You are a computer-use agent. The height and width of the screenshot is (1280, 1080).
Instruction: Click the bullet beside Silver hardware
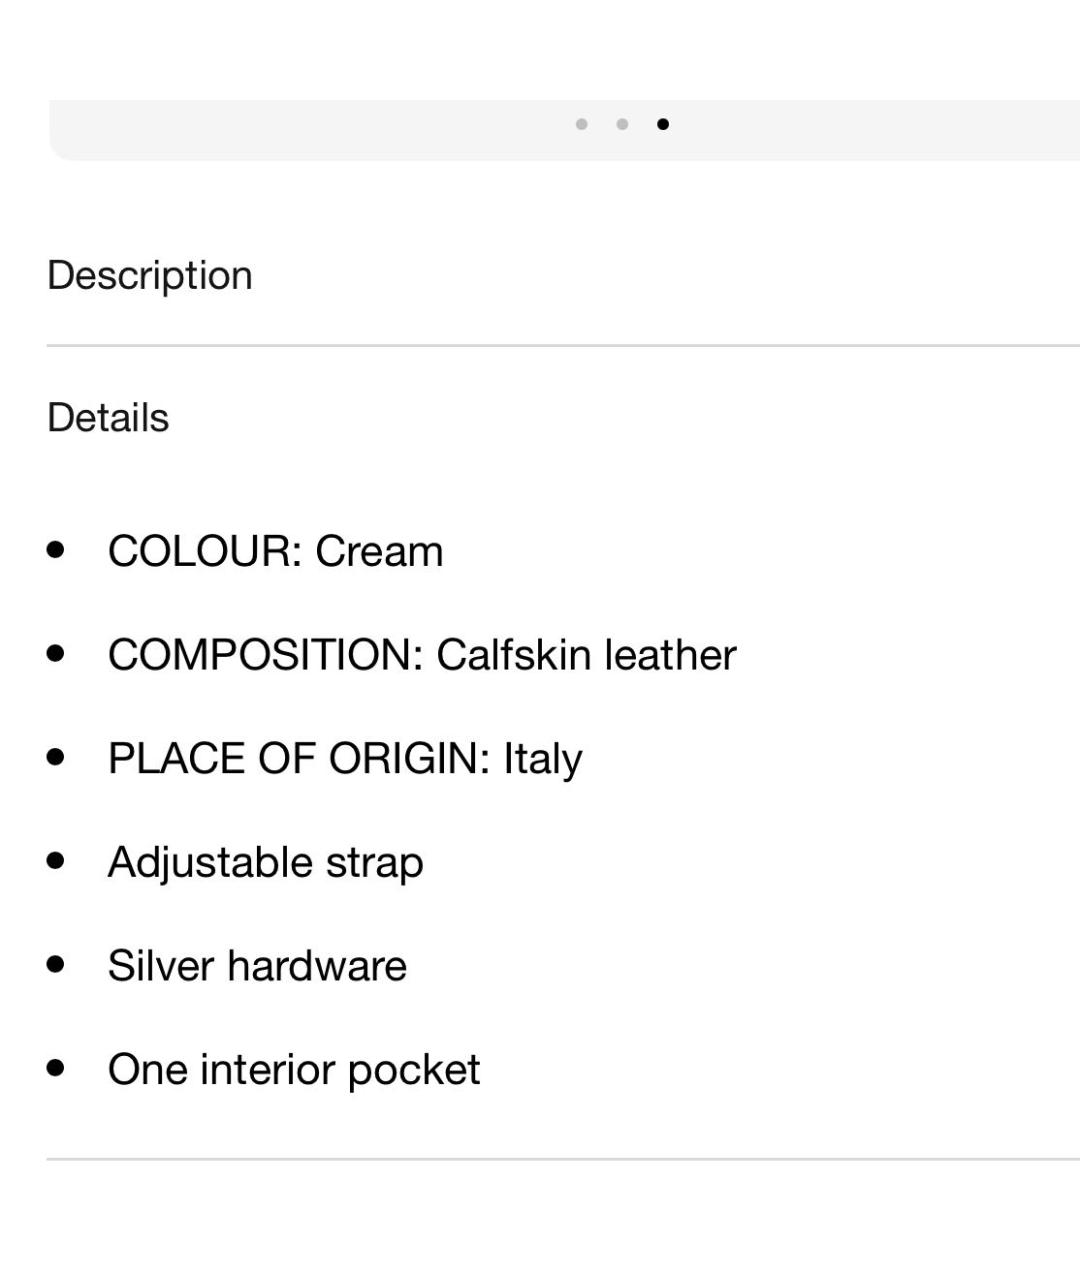[56, 965]
